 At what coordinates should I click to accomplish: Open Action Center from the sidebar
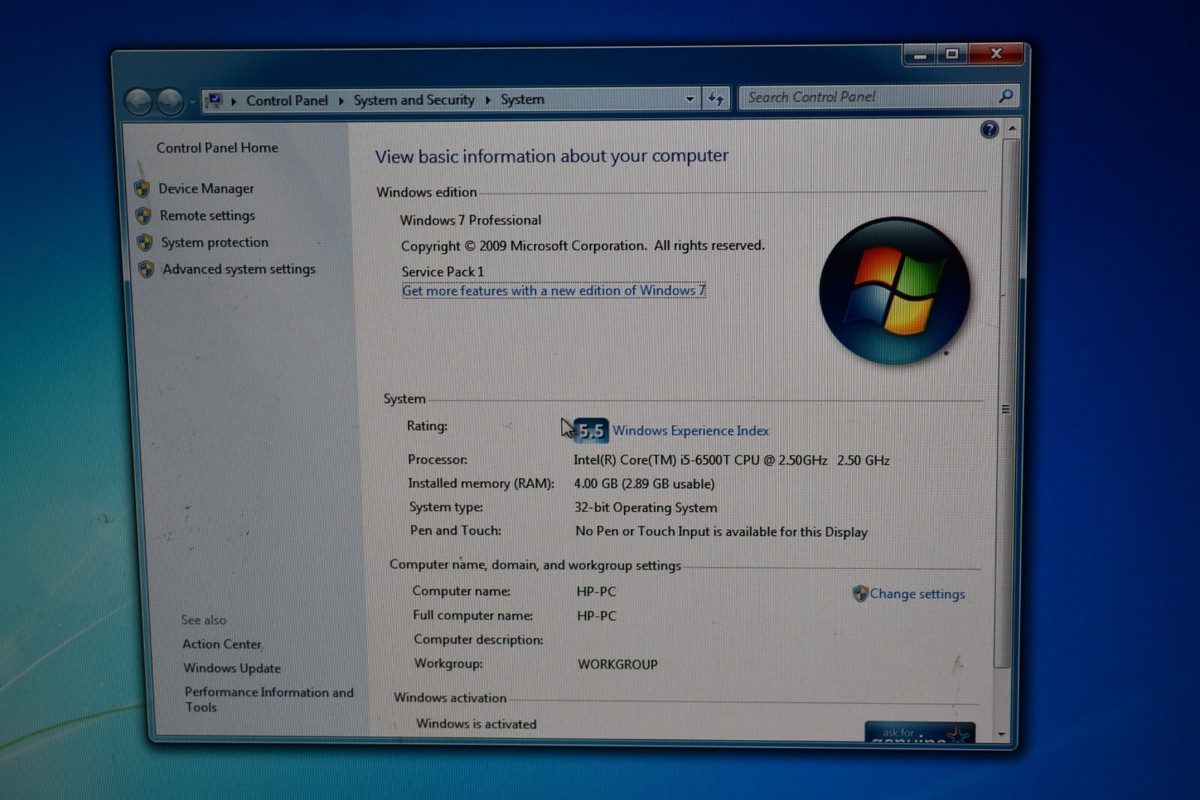coord(221,644)
